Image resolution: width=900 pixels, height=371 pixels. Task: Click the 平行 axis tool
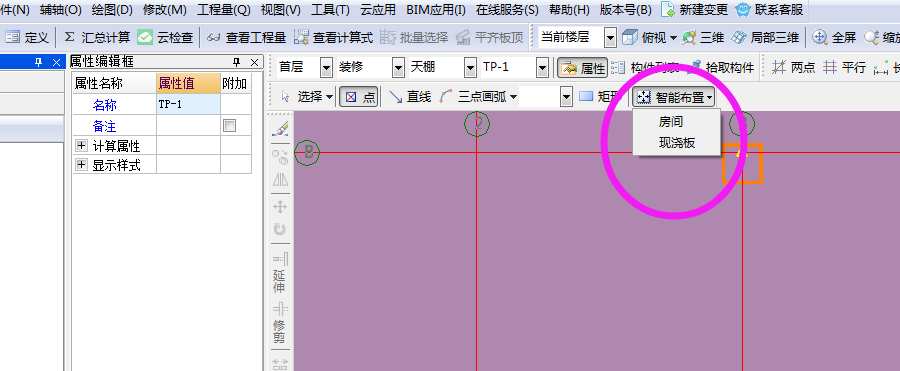(844, 68)
